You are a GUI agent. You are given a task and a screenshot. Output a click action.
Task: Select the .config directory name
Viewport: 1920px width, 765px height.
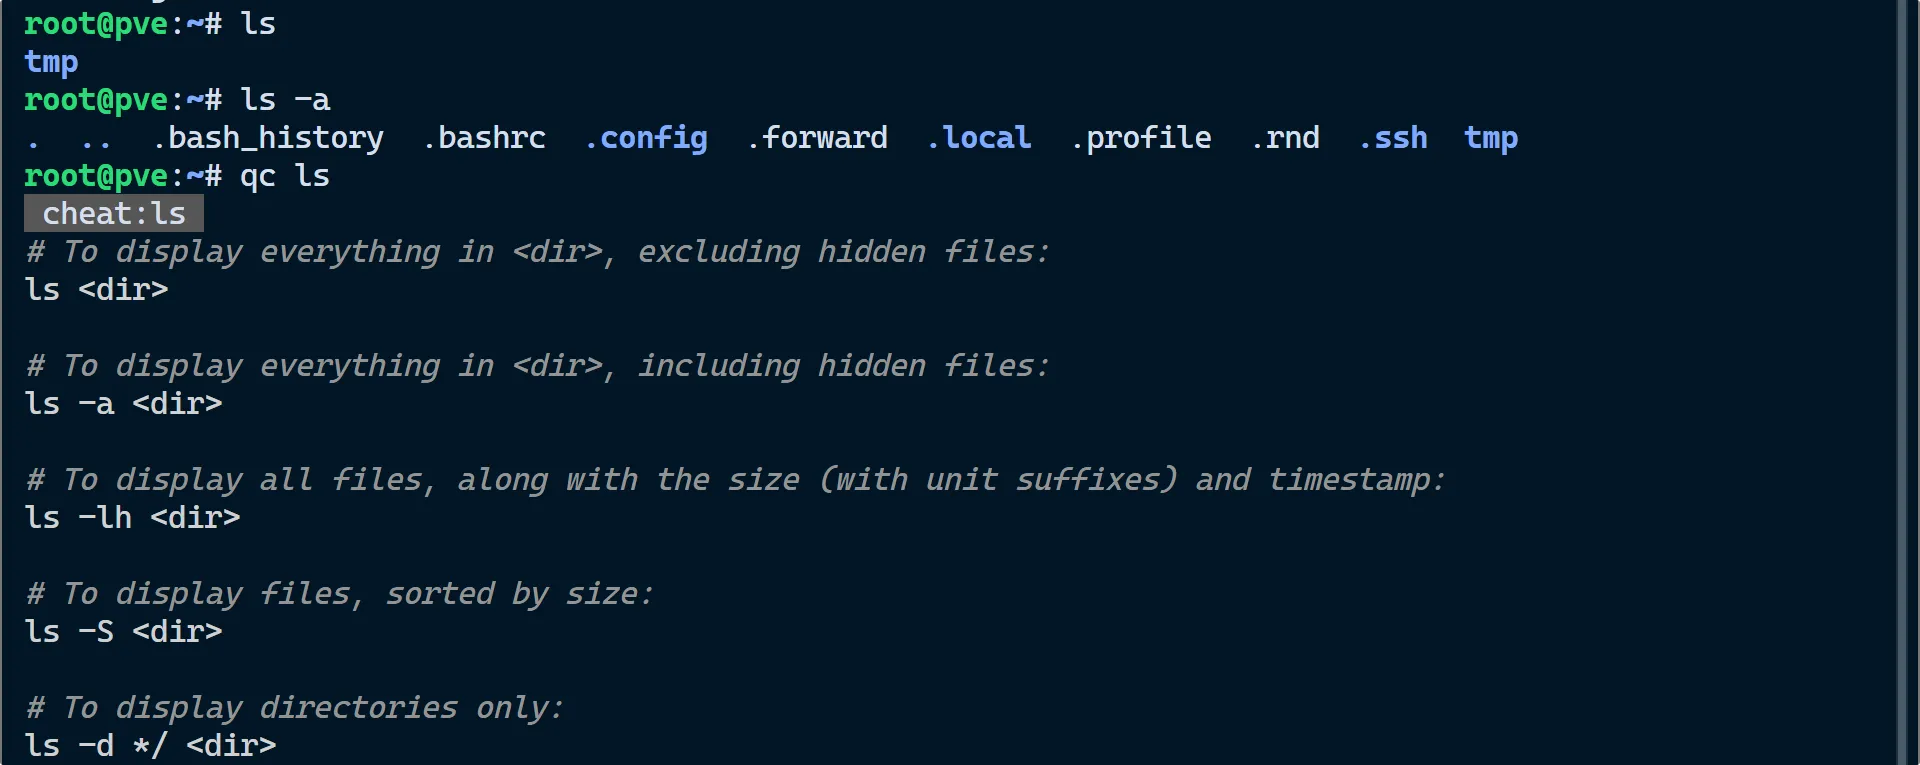click(x=647, y=138)
